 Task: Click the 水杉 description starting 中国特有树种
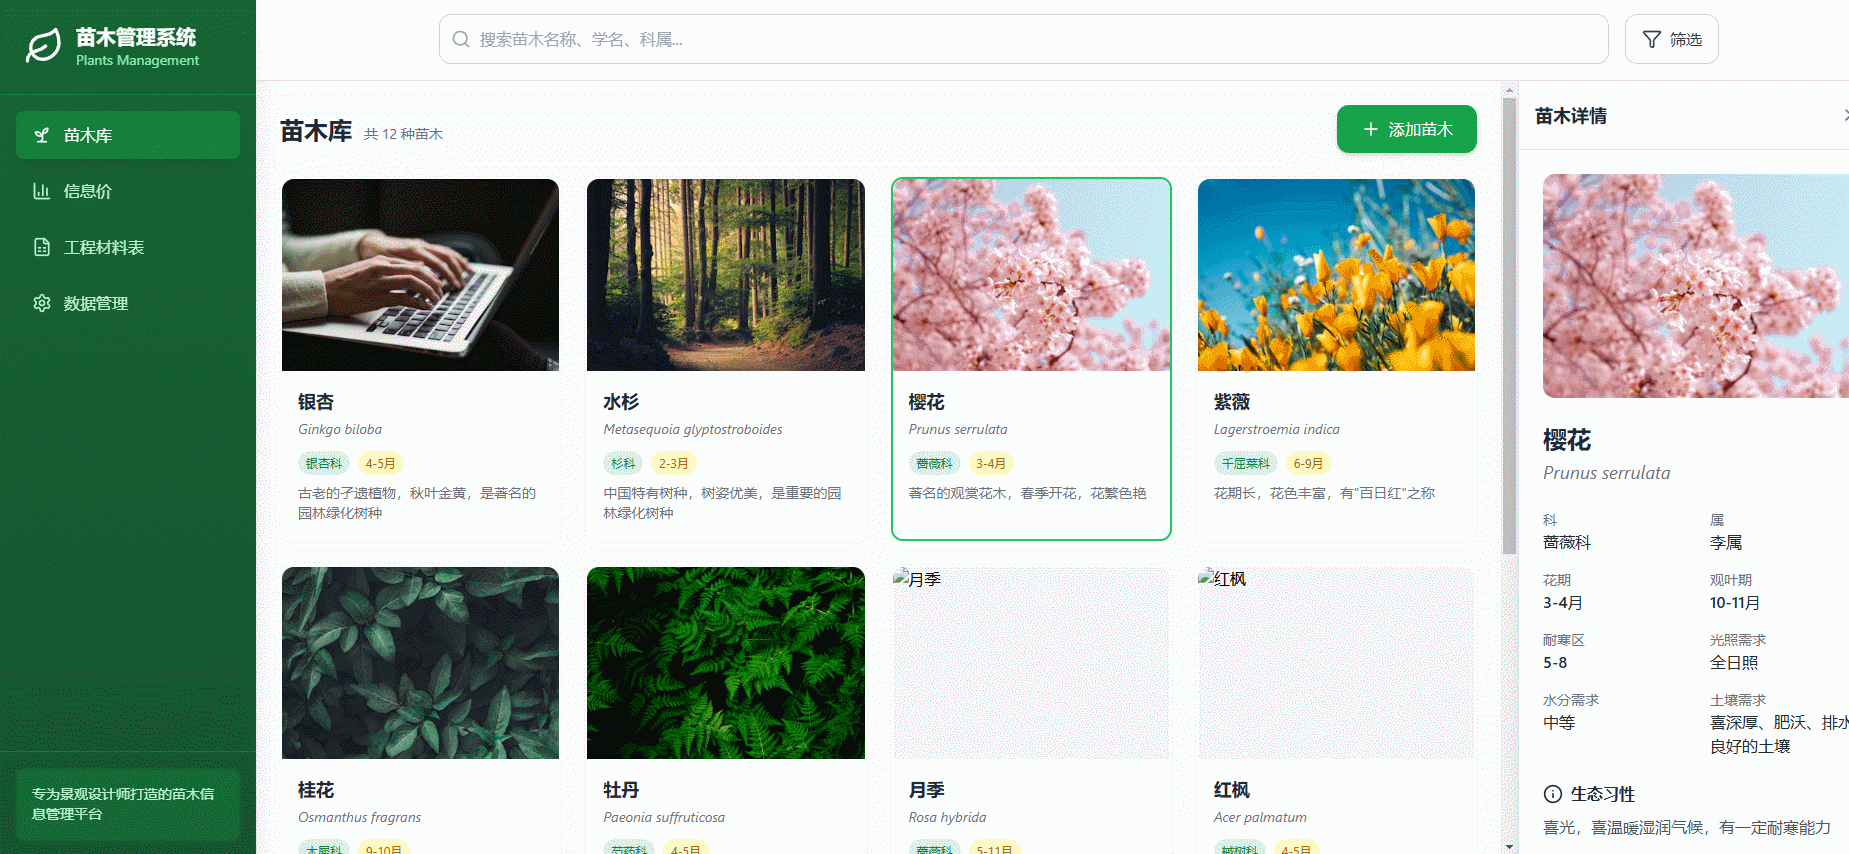pyautogui.click(x=723, y=503)
